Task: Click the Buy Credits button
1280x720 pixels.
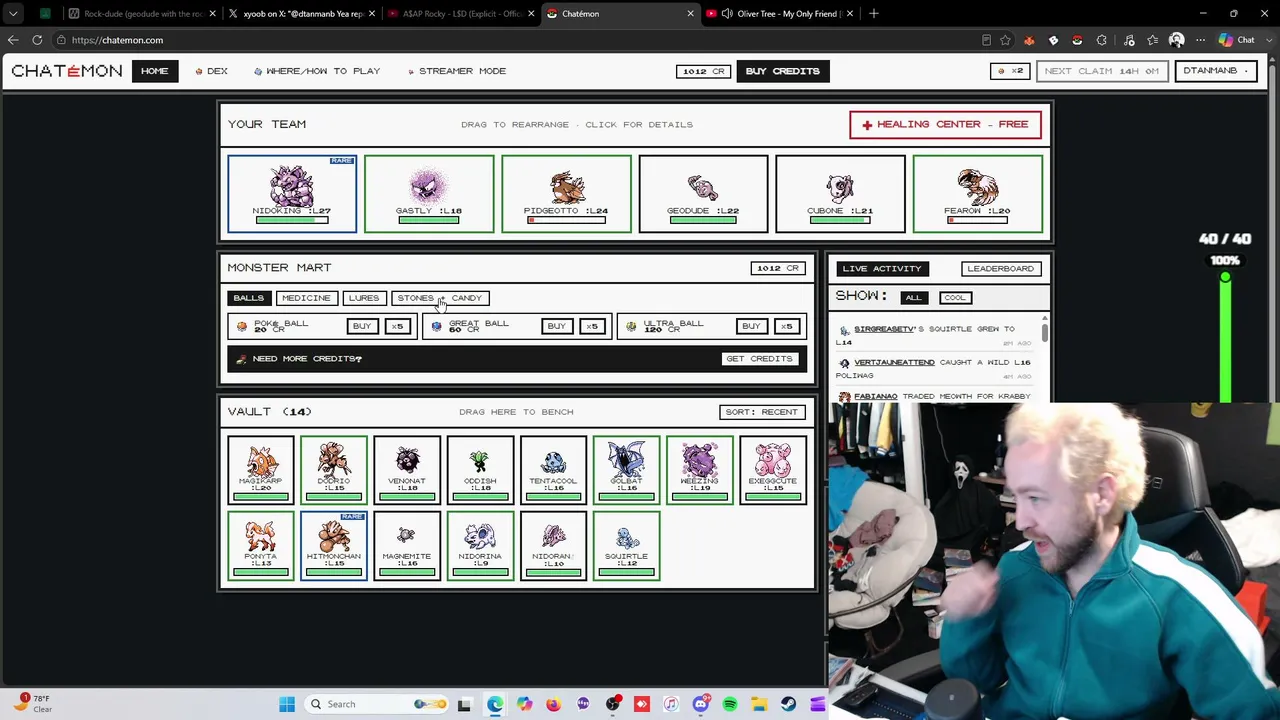Action: [782, 71]
